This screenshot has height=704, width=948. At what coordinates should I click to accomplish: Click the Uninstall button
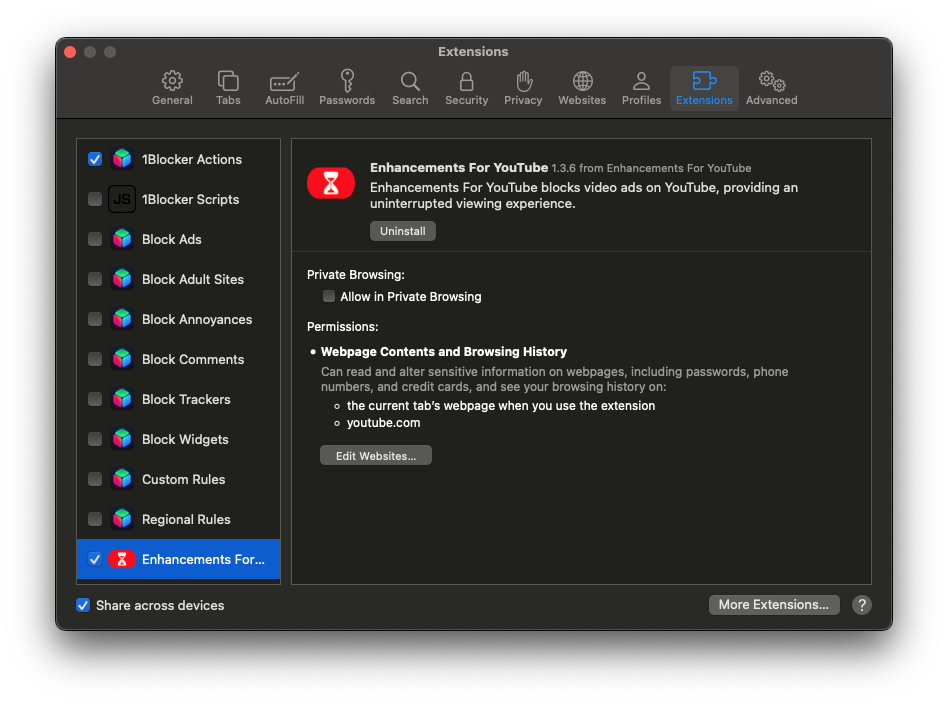(x=403, y=231)
